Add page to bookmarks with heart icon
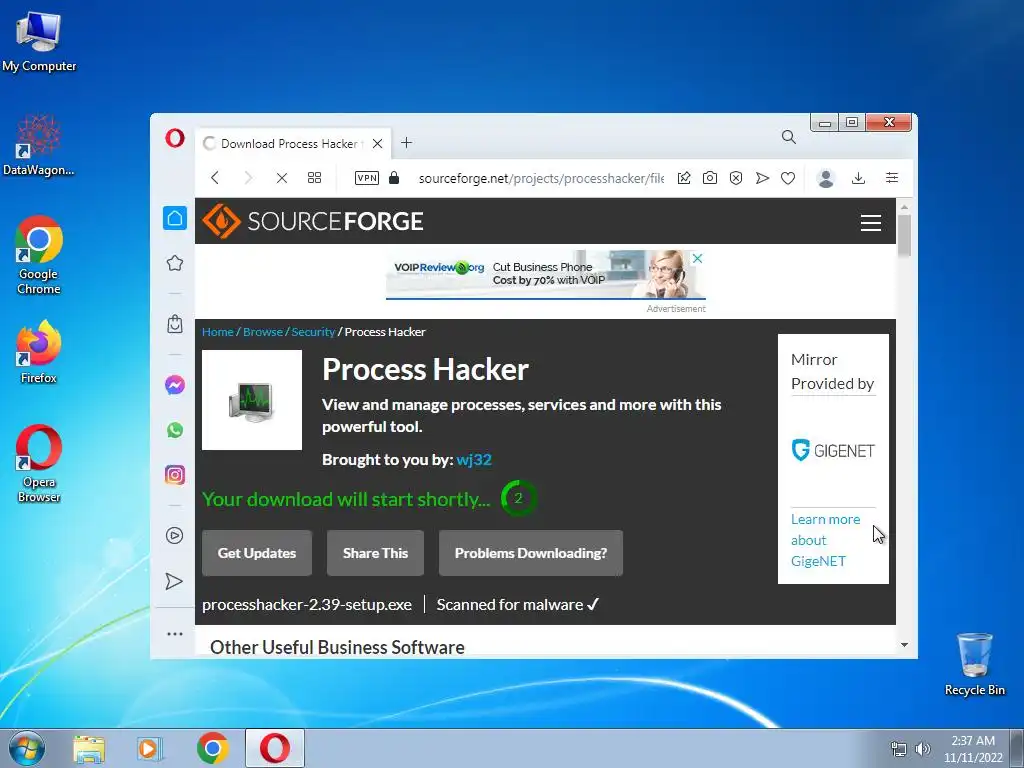 (x=788, y=178)
